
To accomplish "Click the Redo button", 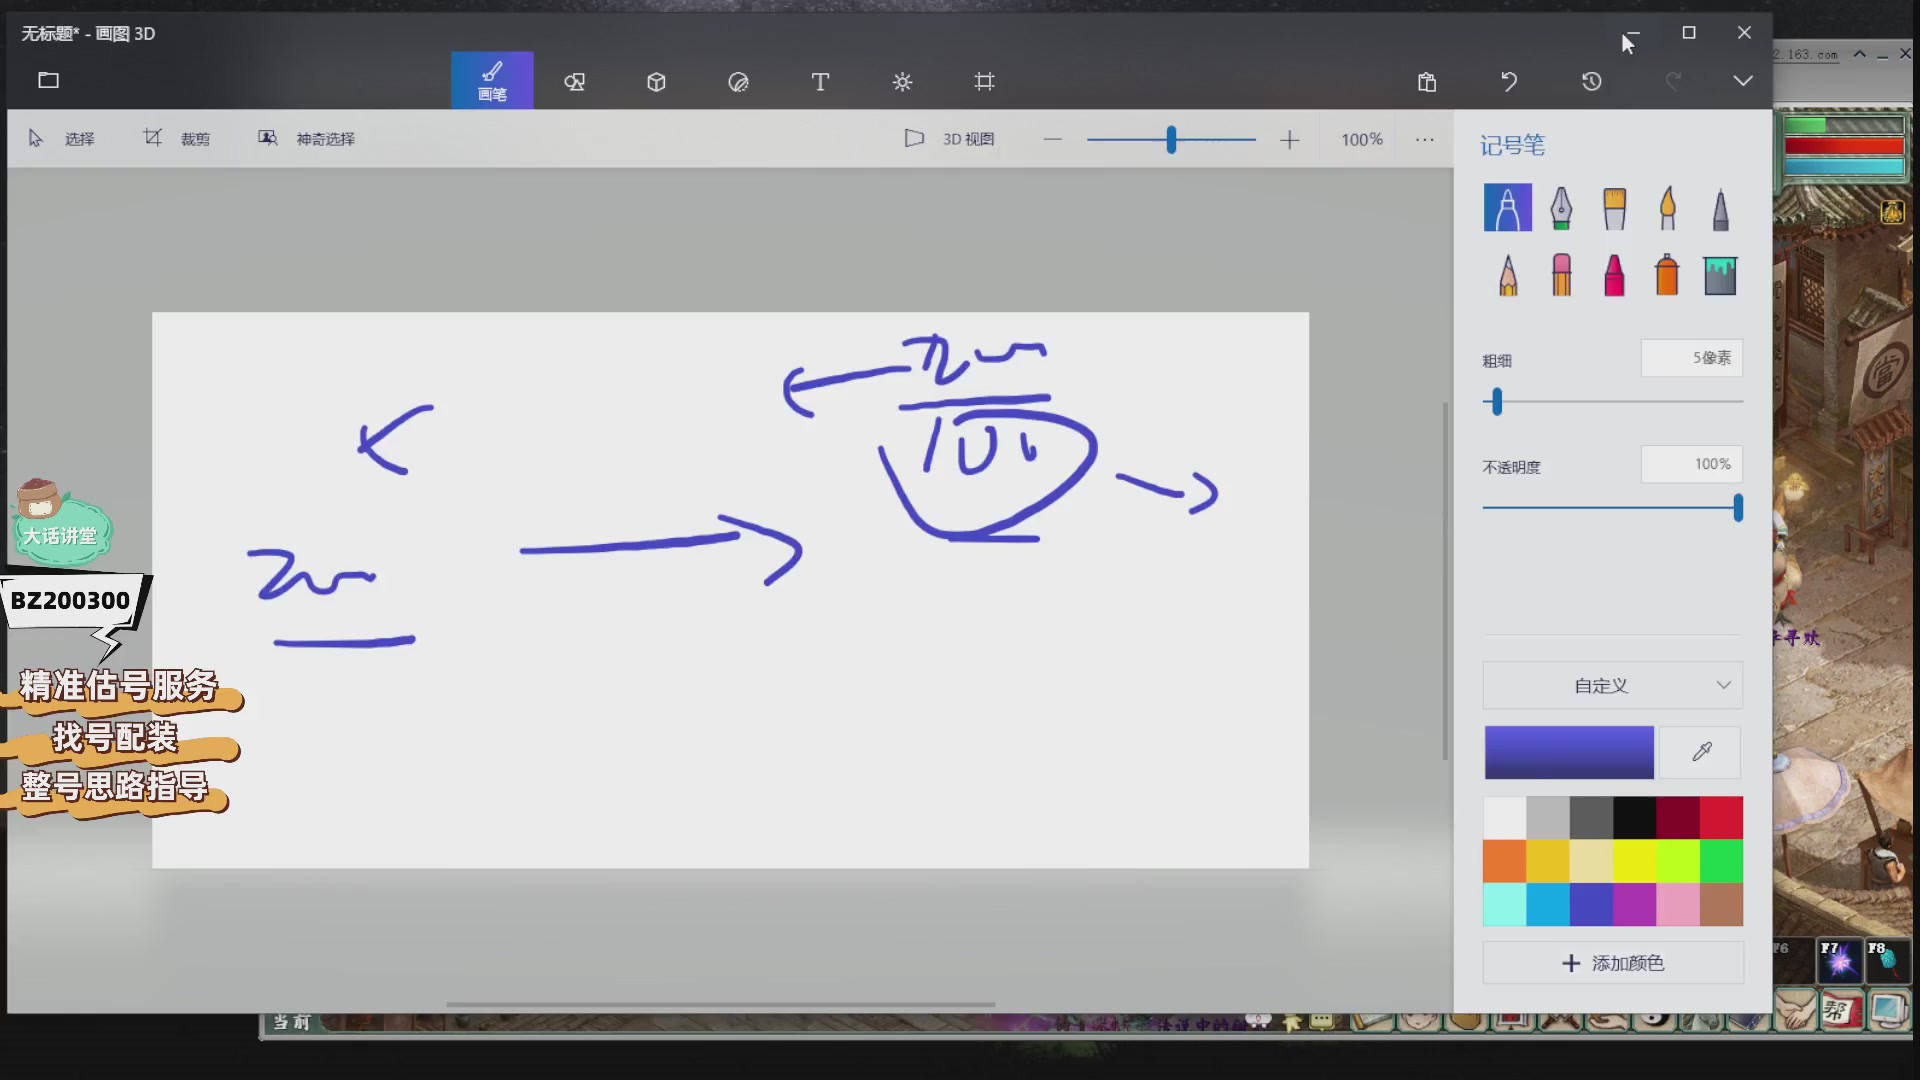I will (1671, 80).
